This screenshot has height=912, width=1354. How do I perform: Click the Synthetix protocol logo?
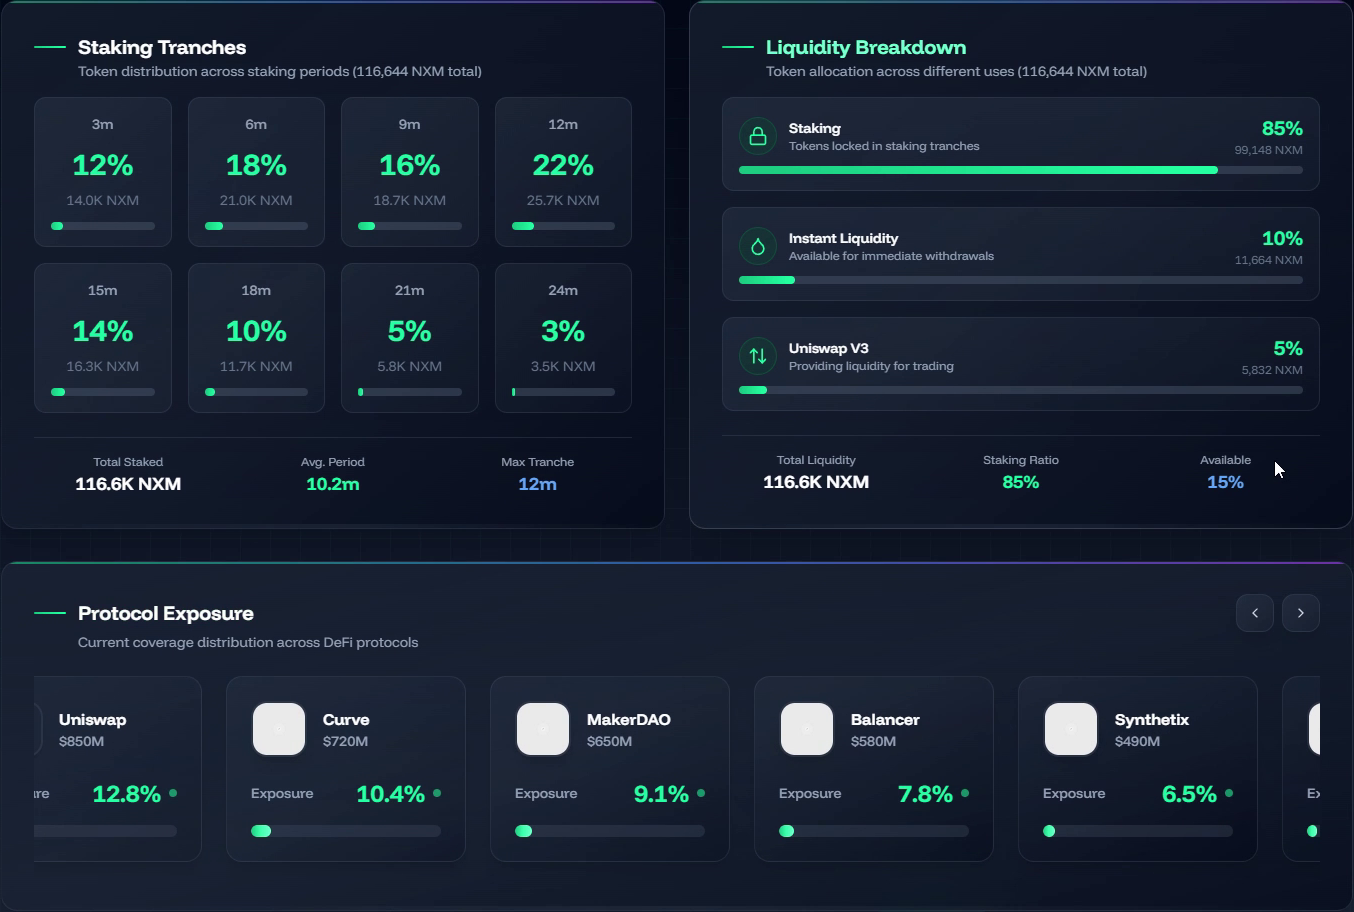[x=1071, y=729]
